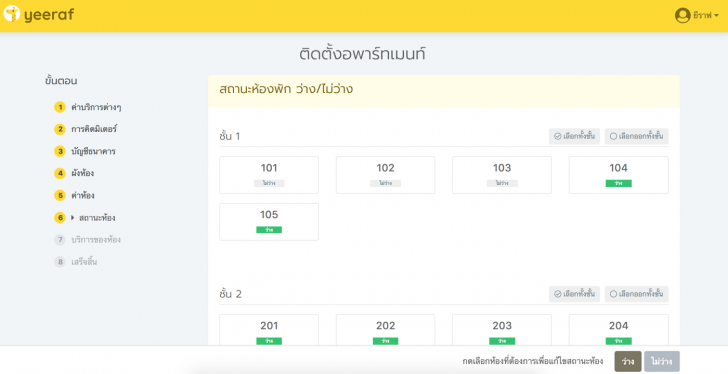The image size is (728, 374).
Task: Click the ติดตั้งอพาร์ทเมนท์ page title
Action: pos(363,54)
